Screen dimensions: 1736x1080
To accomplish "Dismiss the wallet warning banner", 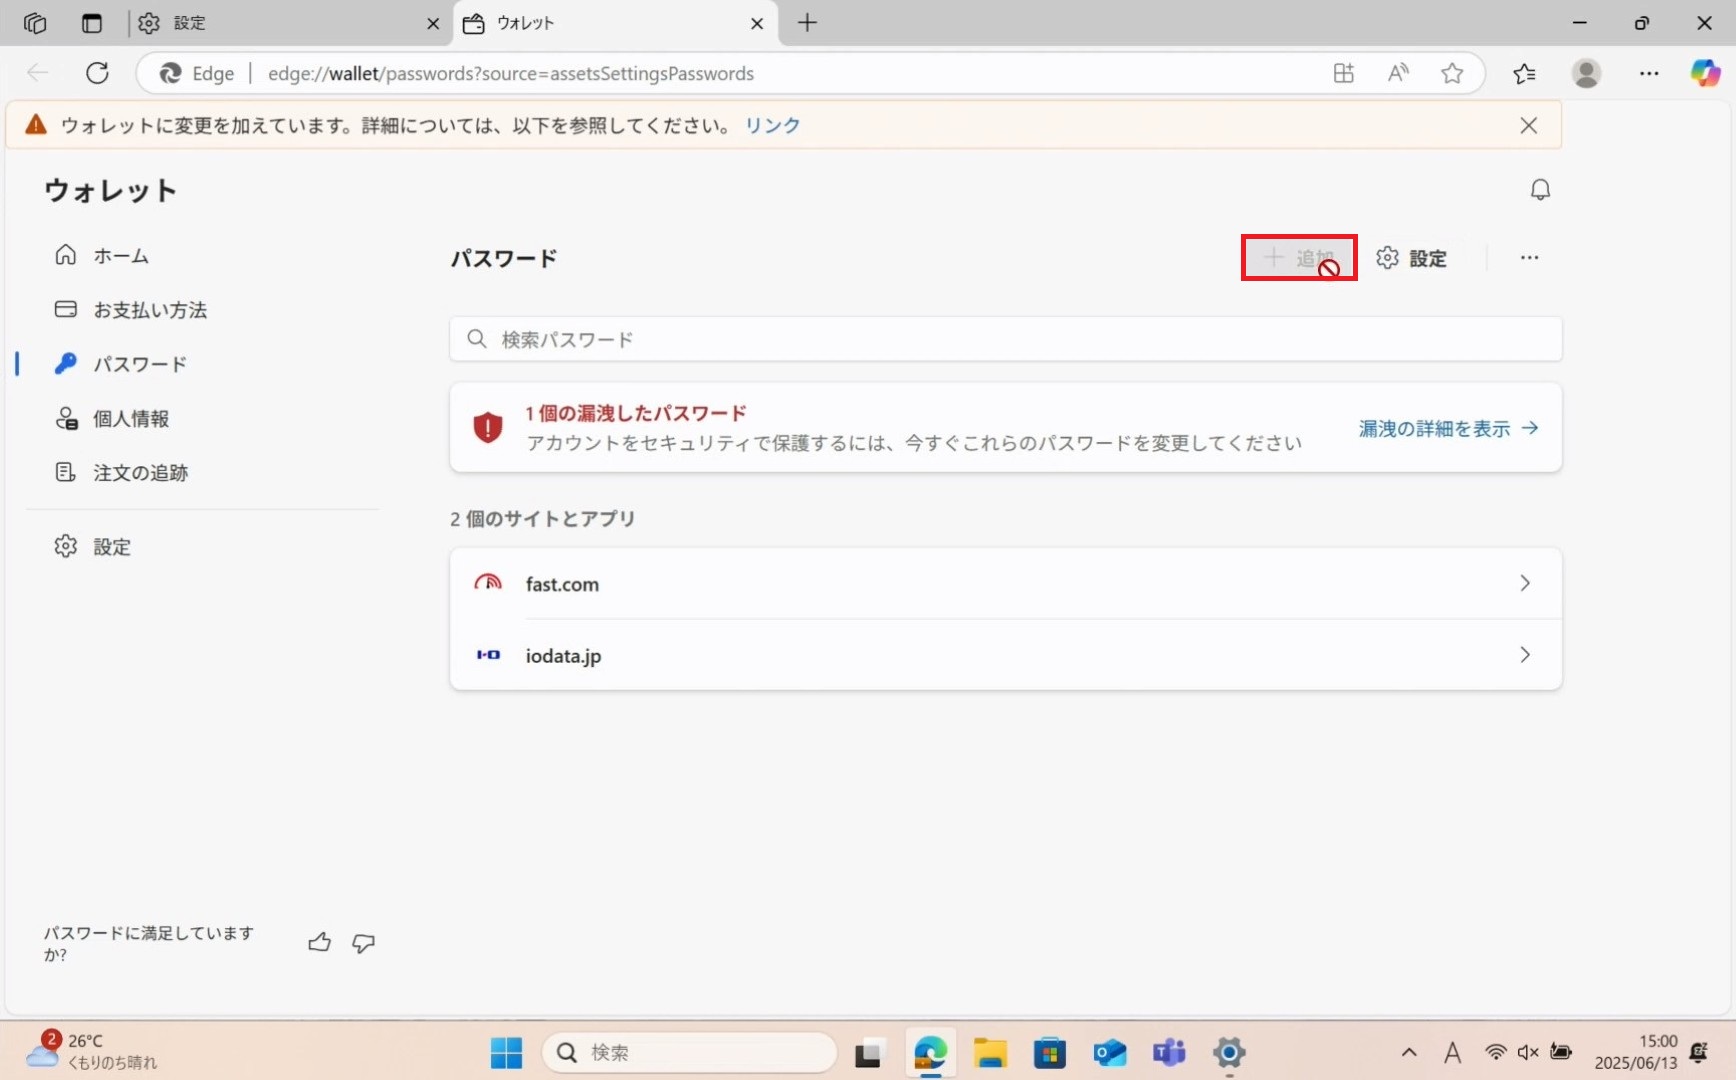I will tap(1528, 125).
